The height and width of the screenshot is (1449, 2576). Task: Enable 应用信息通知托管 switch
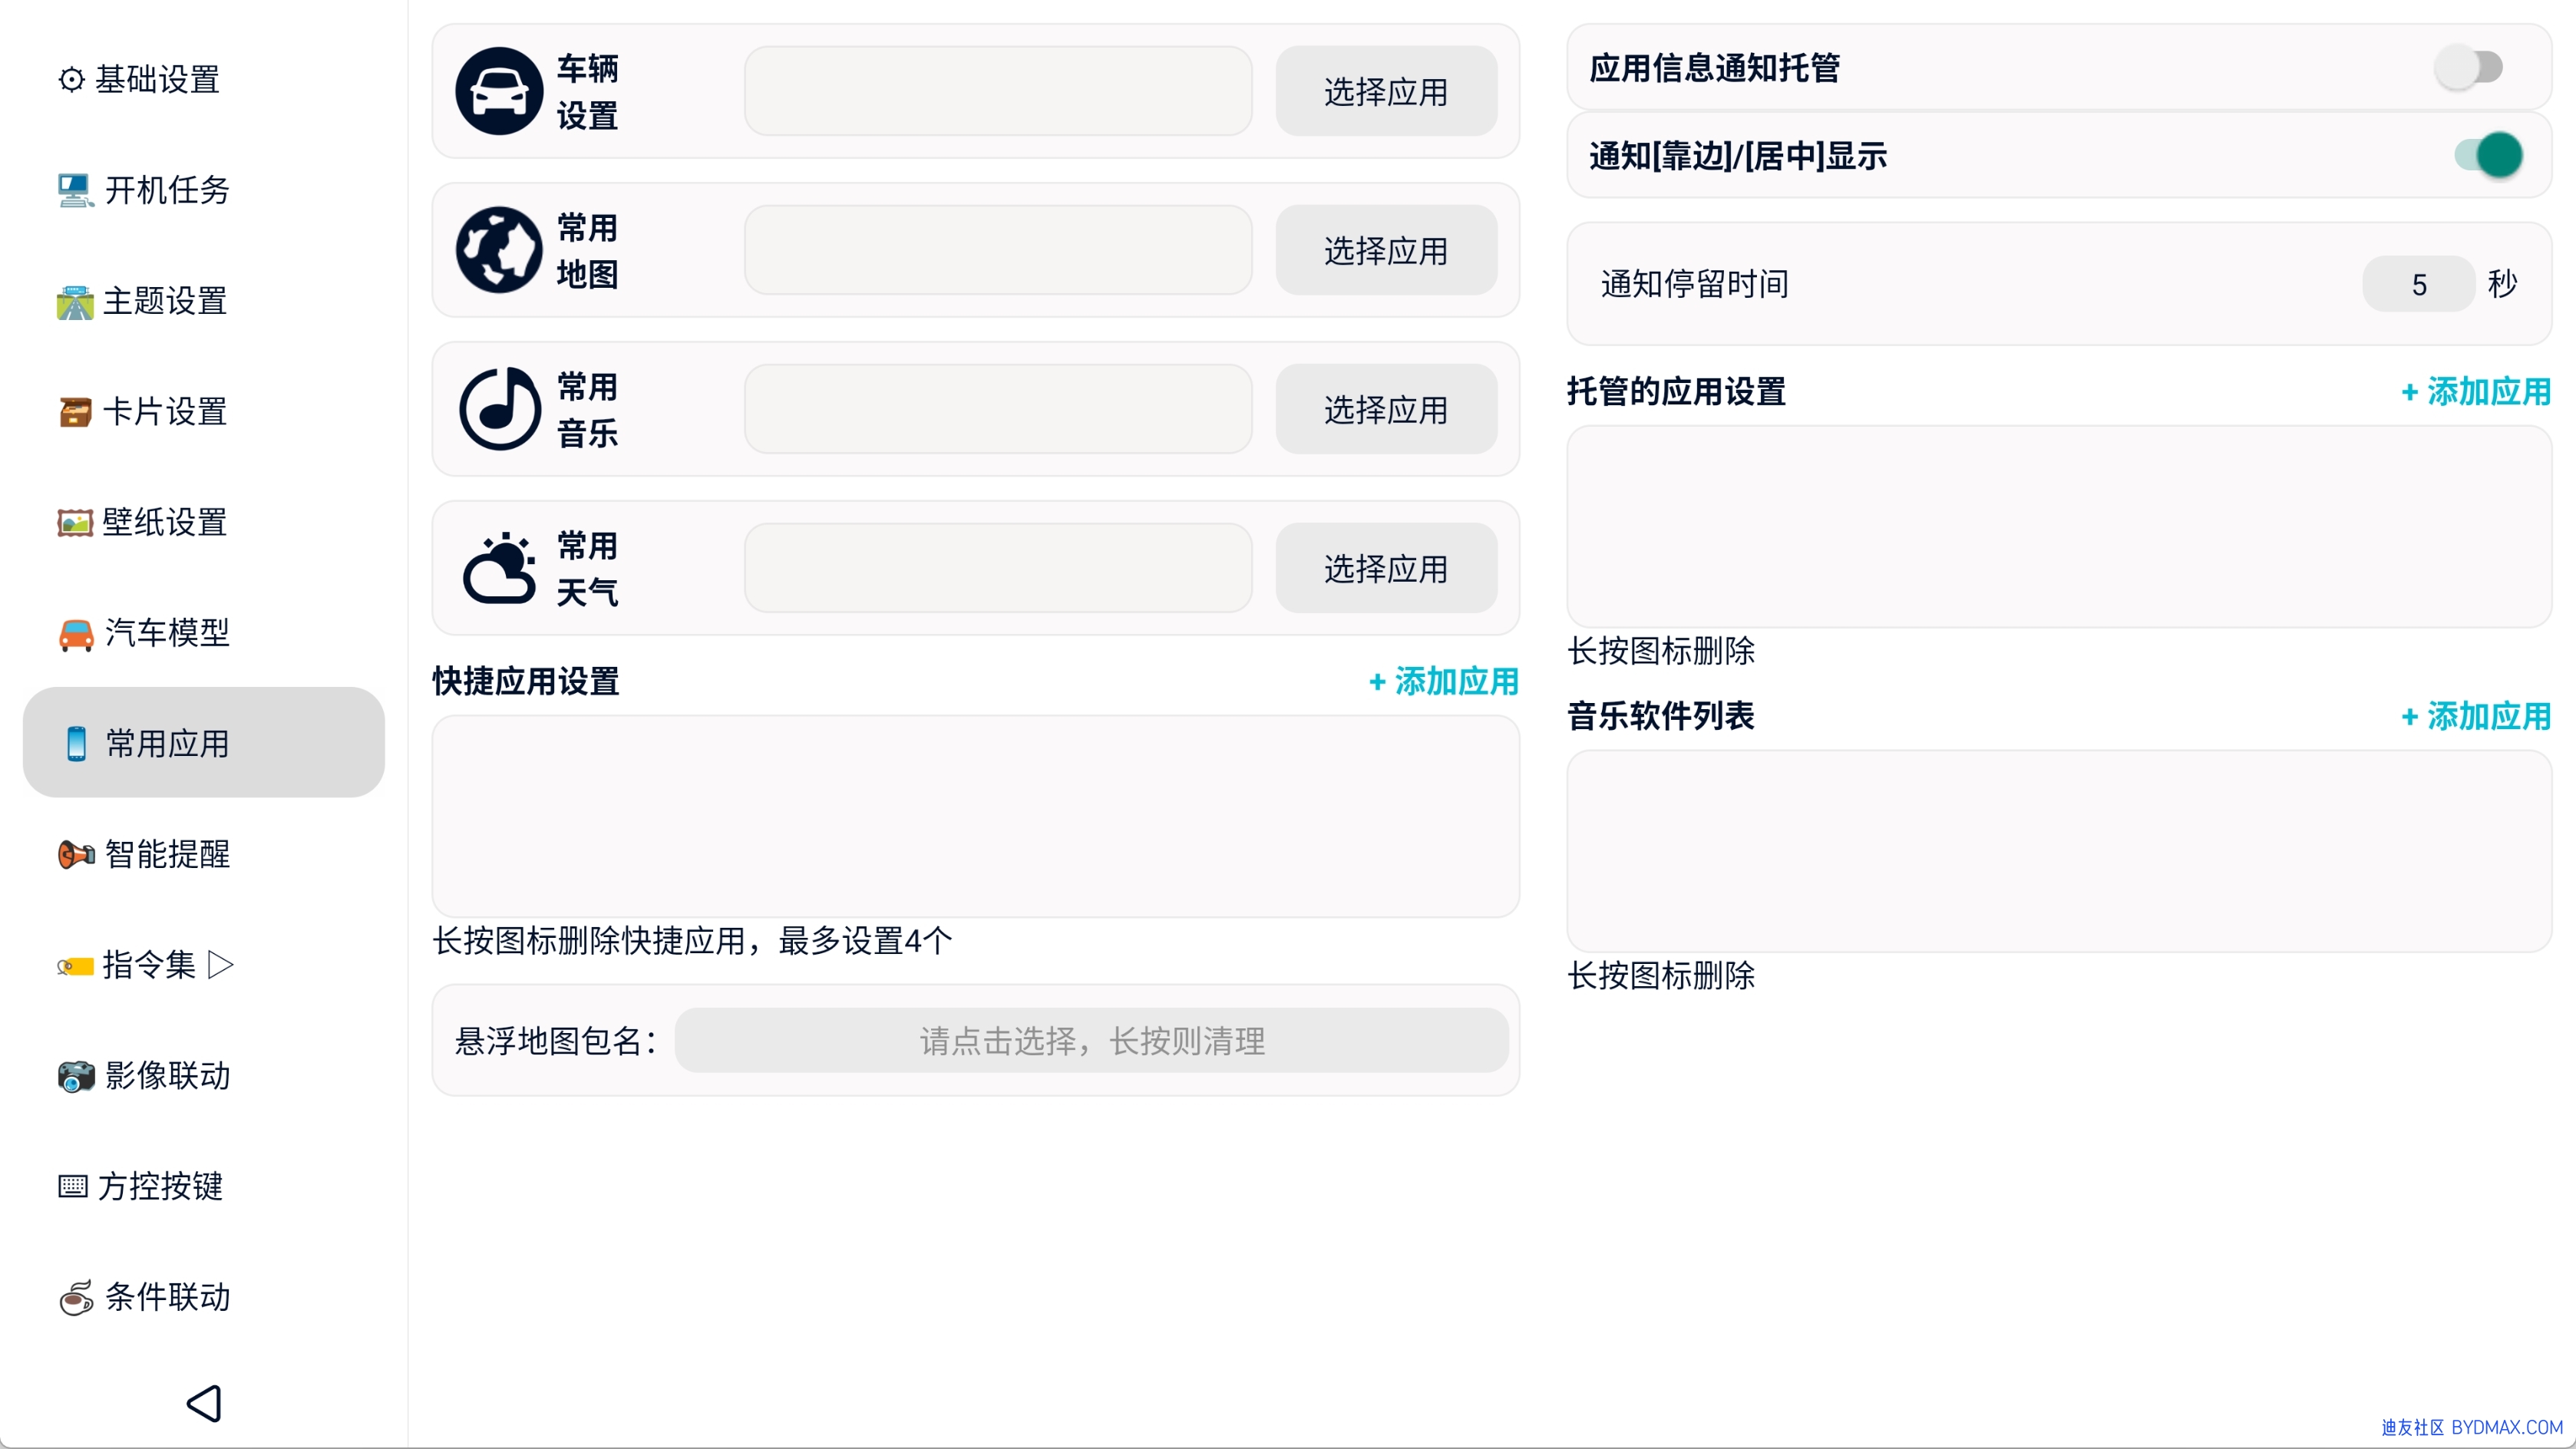[x=2468, y=68]
